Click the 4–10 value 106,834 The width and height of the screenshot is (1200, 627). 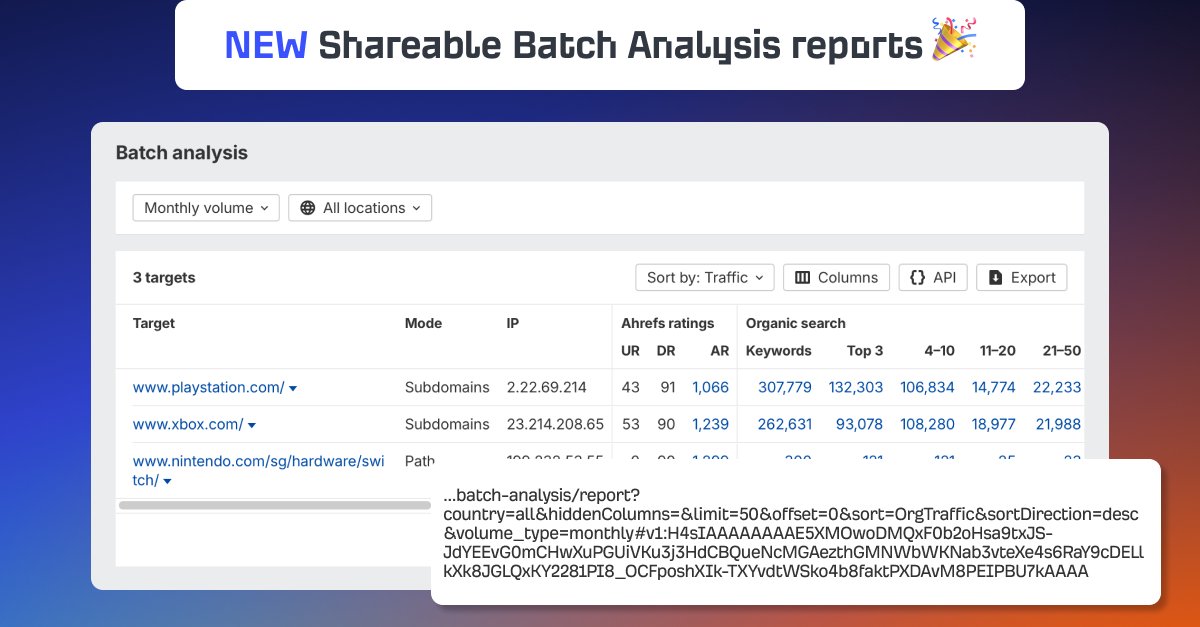click(927, 387)
